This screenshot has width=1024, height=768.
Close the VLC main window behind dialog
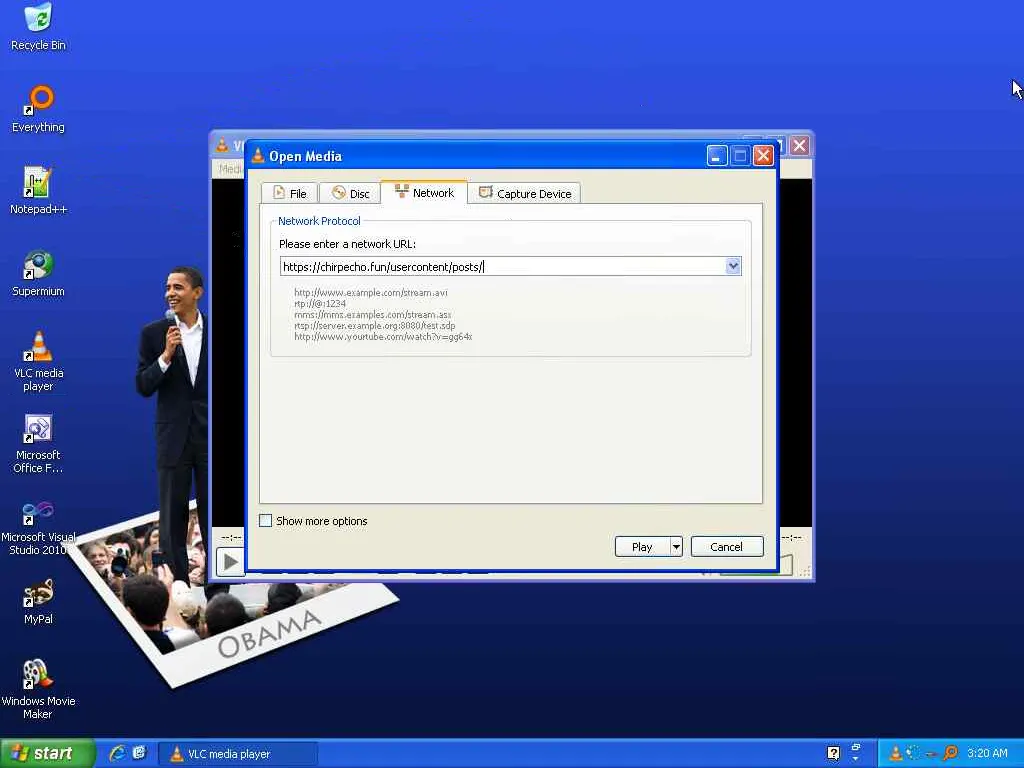coord(799,145)
